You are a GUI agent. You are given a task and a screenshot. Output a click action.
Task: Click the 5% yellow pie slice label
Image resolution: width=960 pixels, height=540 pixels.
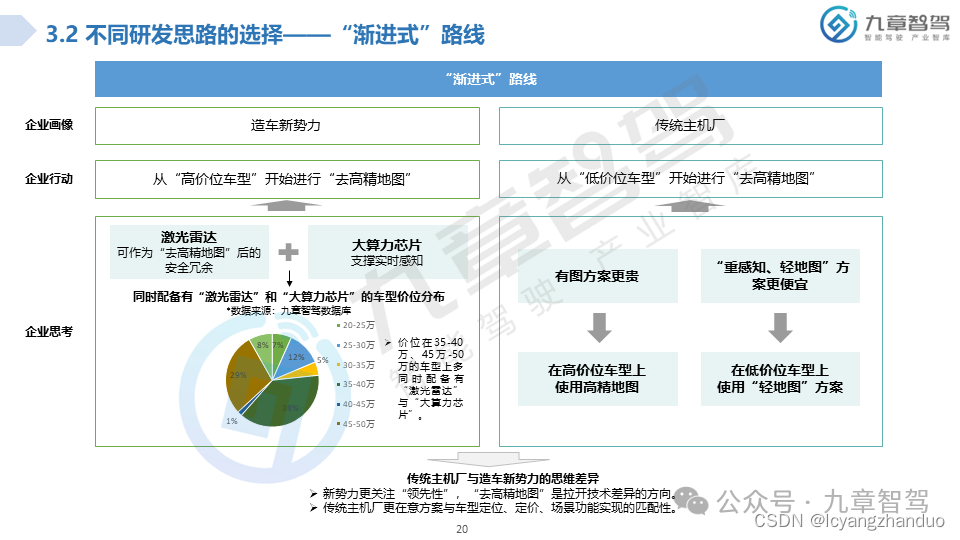pyautogui.click(x=323, y=360)
